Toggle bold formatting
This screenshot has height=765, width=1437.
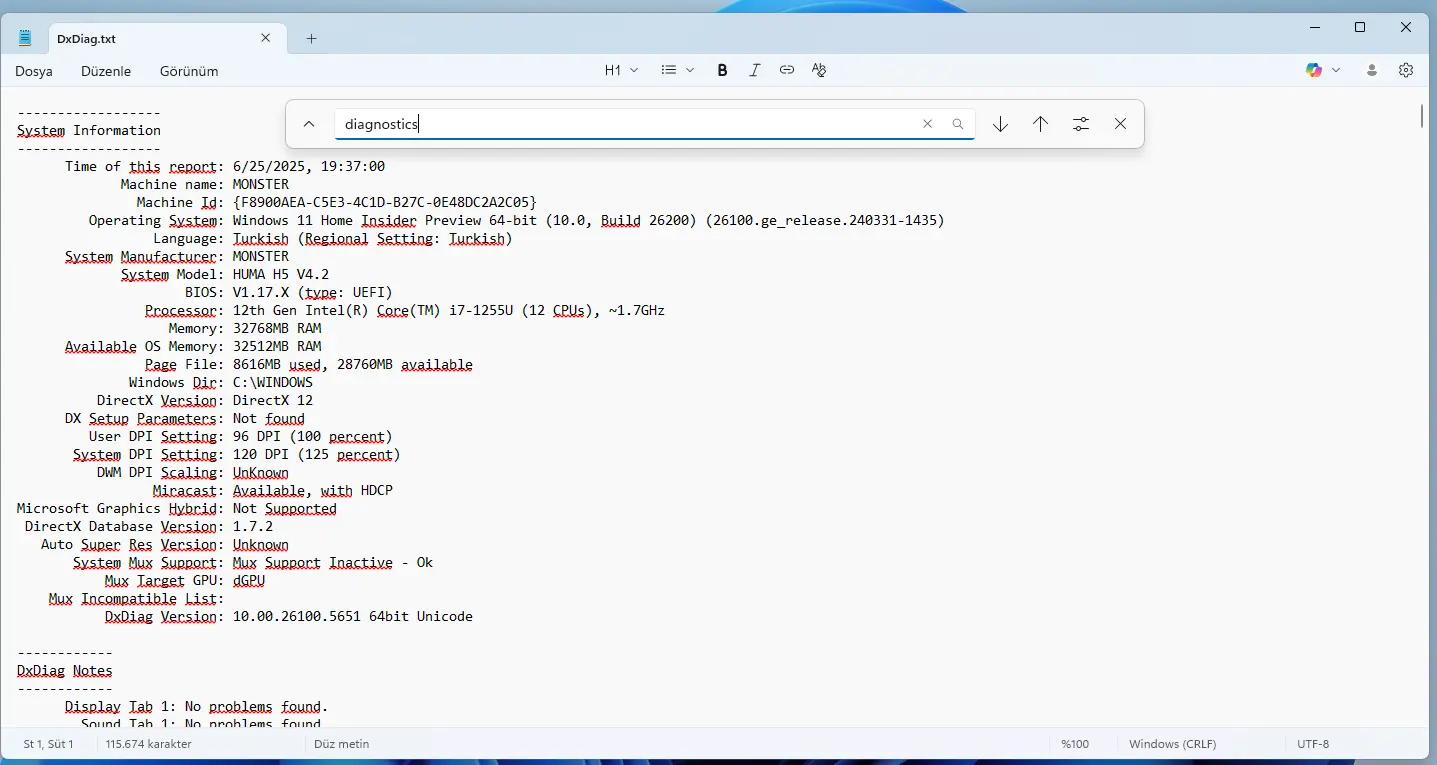722,70
